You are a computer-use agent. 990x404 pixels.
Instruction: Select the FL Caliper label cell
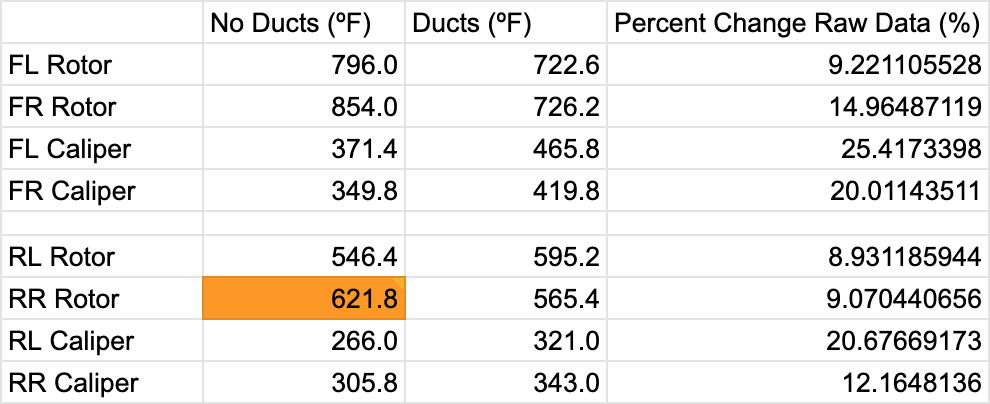102,149
